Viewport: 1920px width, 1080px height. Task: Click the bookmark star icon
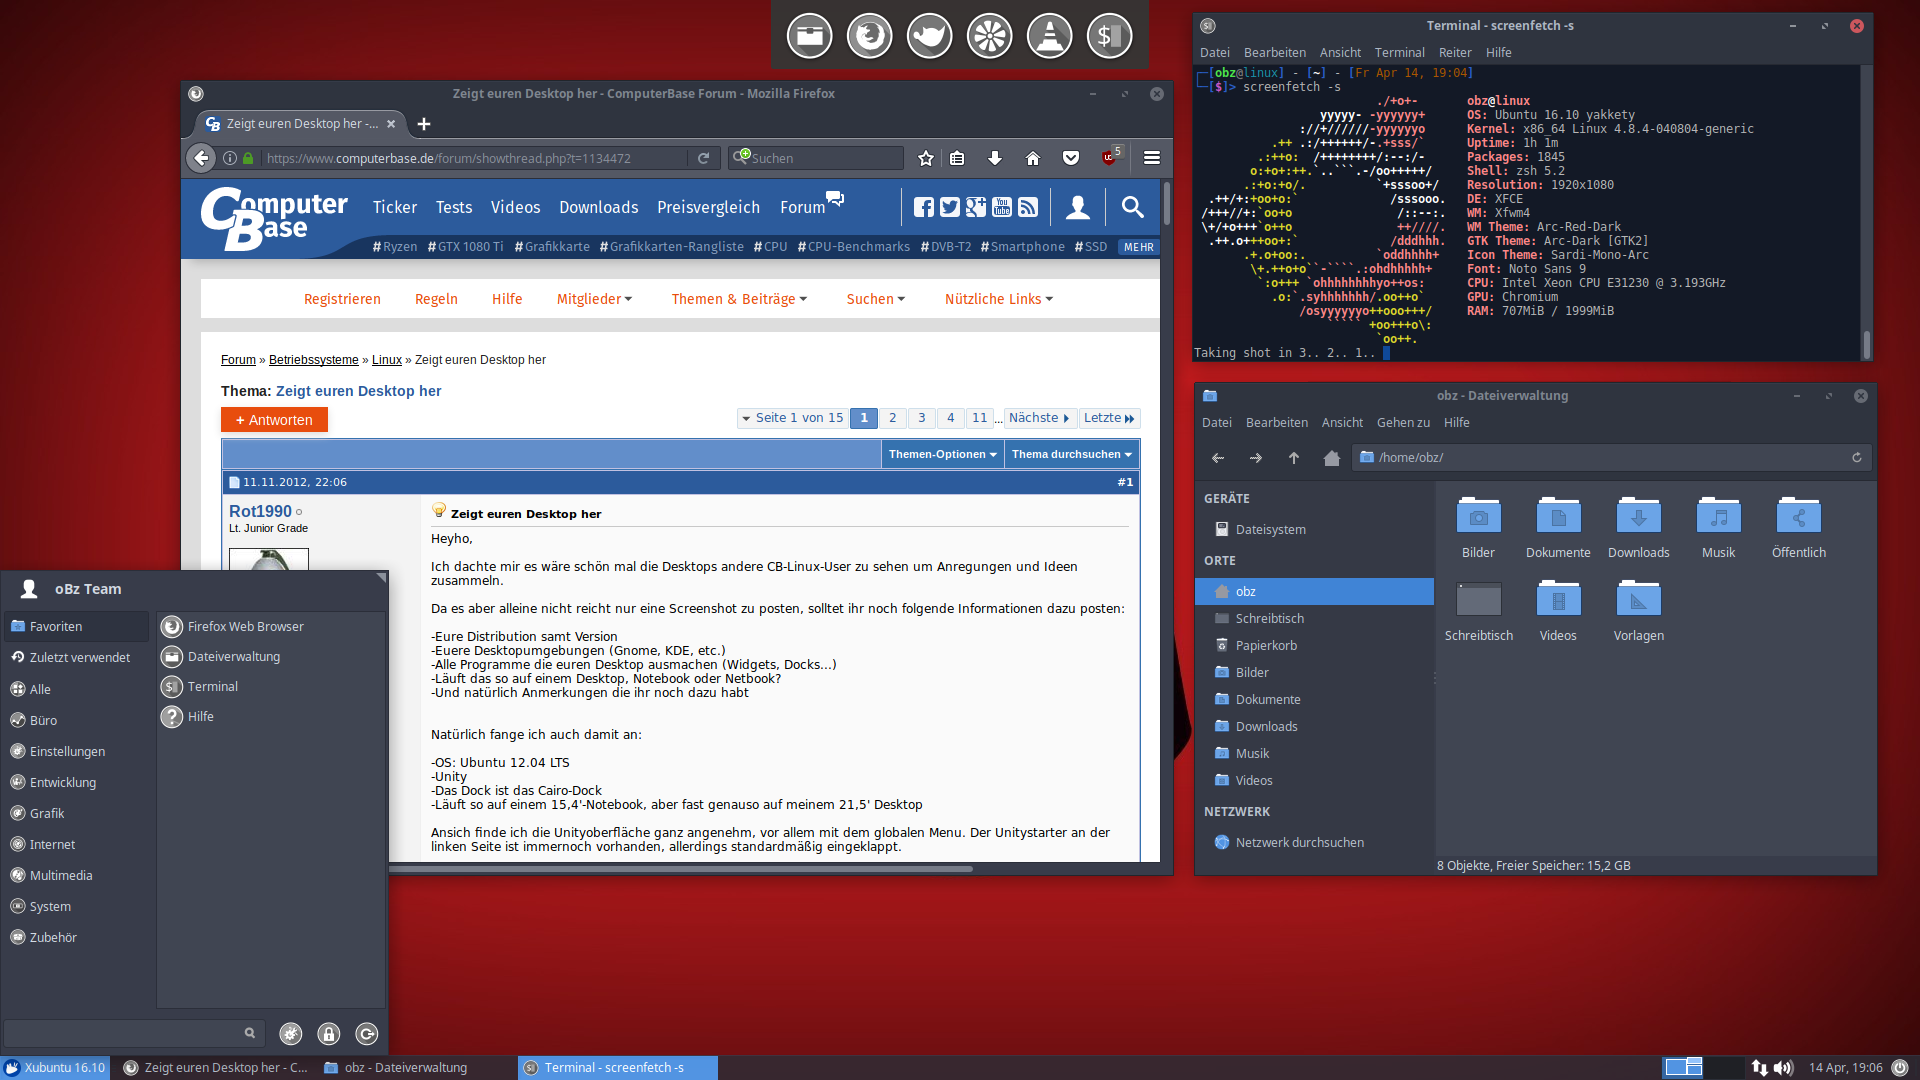[926, 158]
